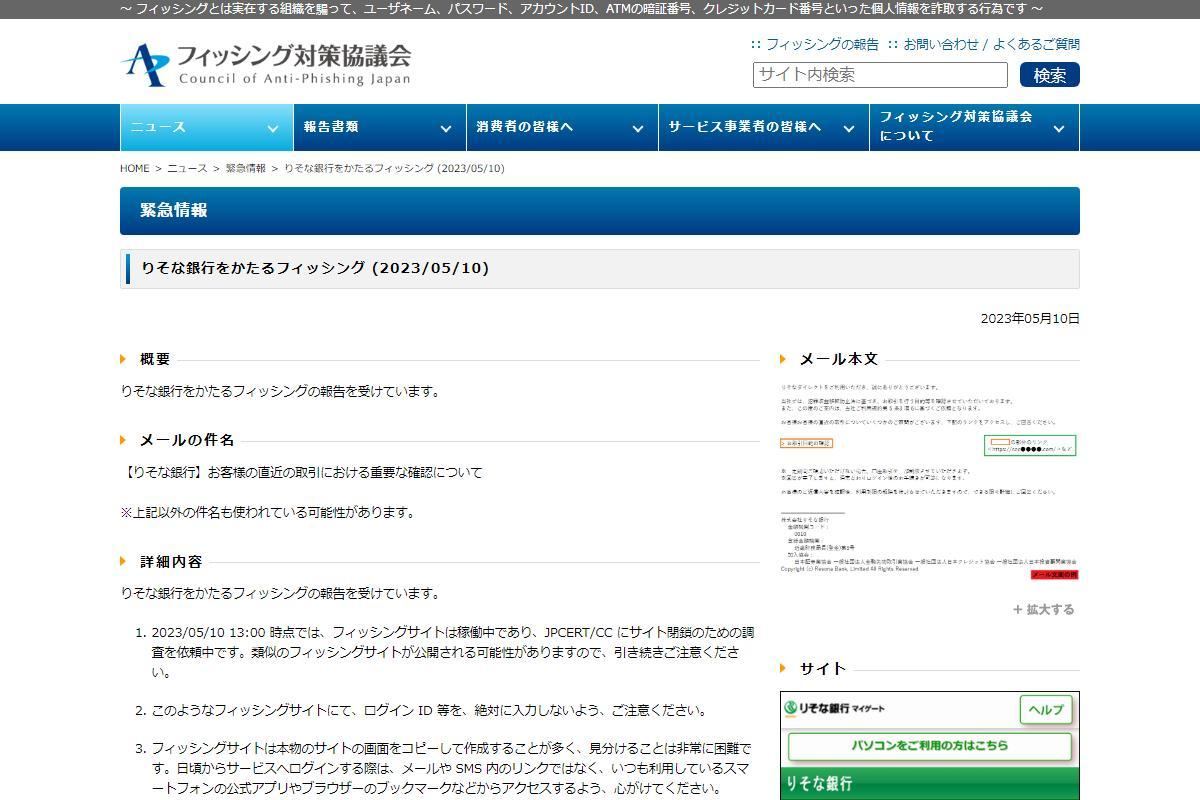
Task: Open the 消費者の皆様へ menu
Action: (x=562, y=127)
